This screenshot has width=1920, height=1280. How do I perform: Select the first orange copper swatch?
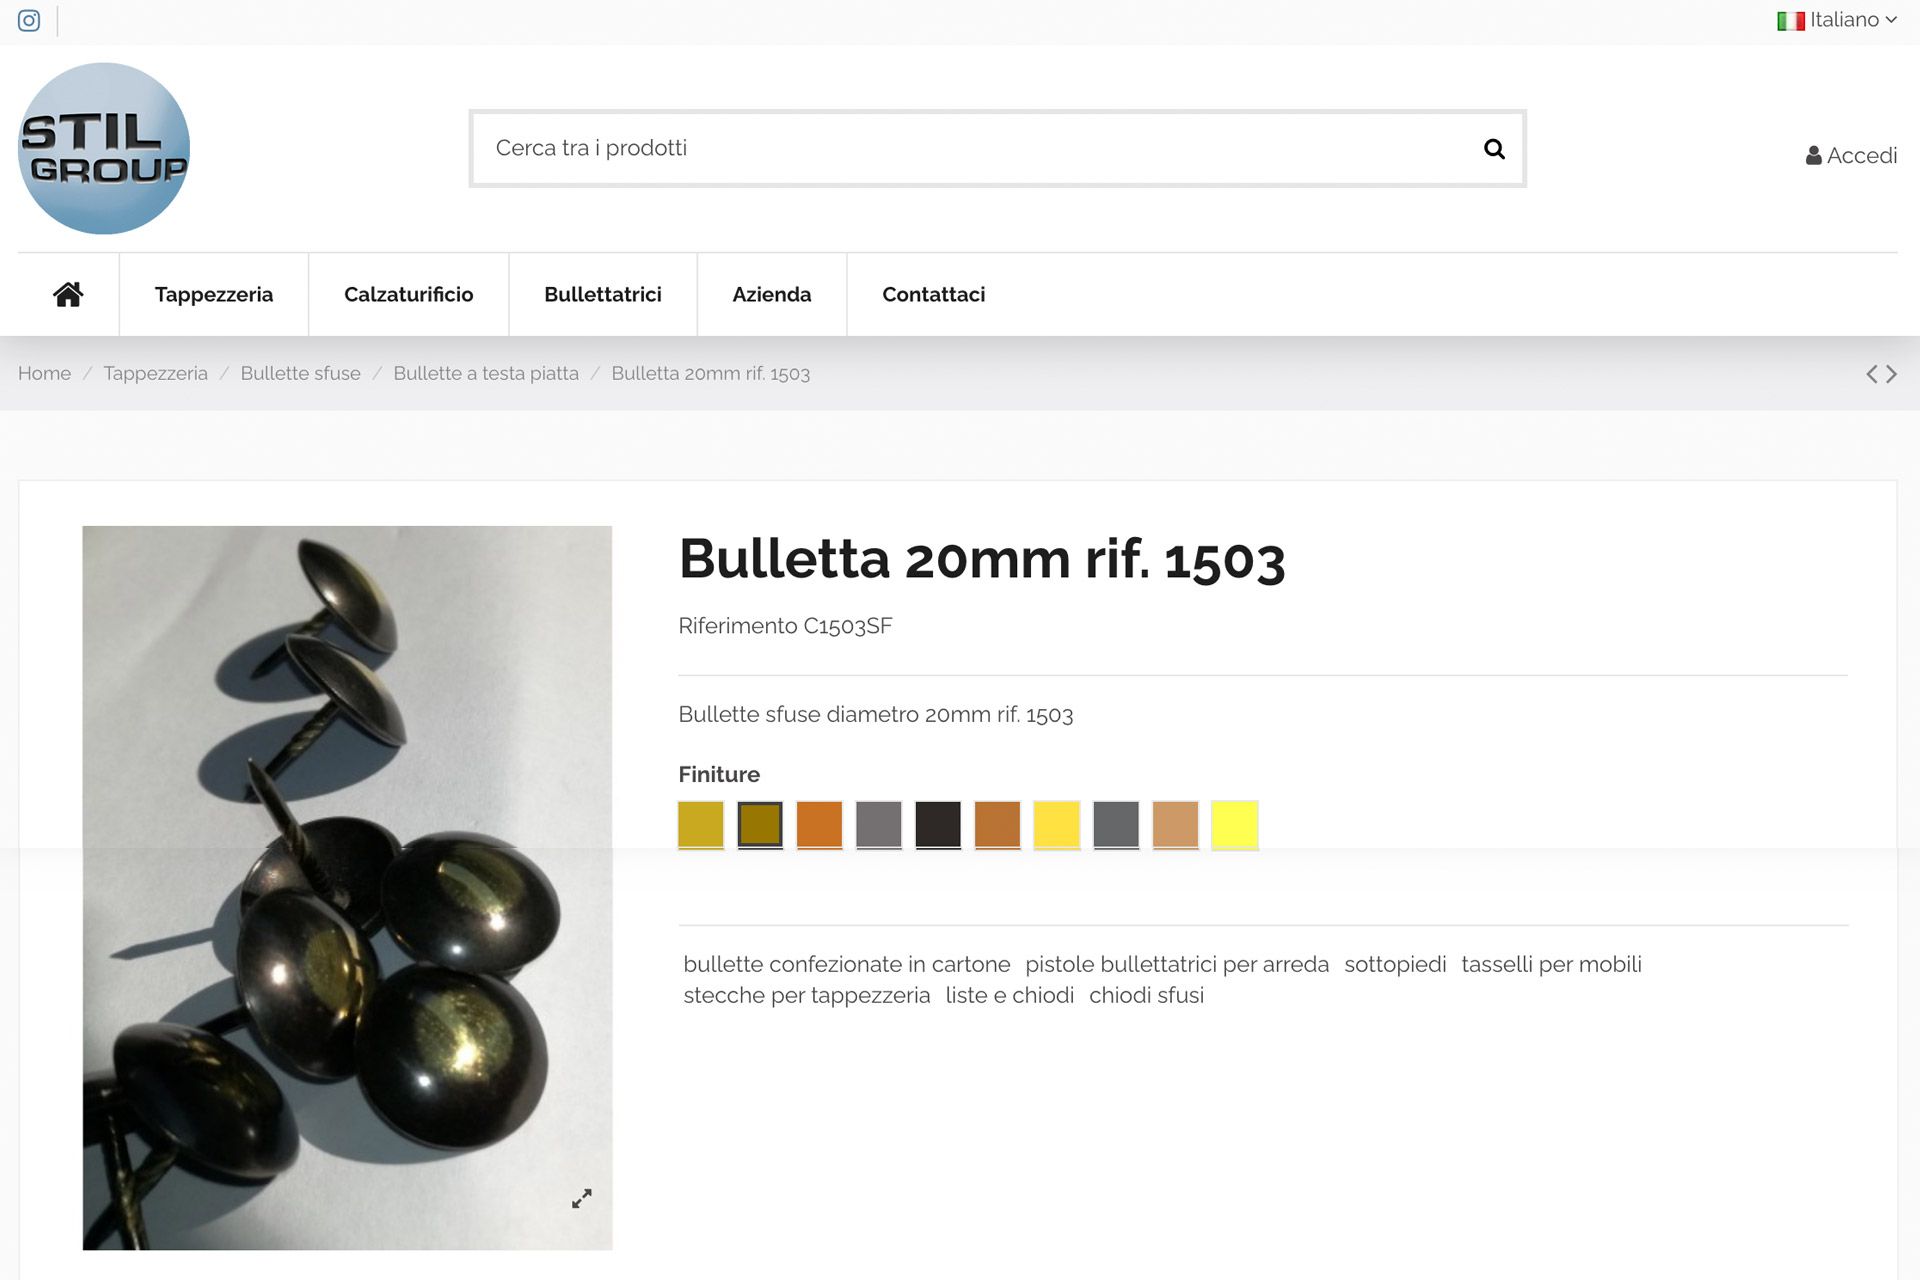[x=820, y=825]
